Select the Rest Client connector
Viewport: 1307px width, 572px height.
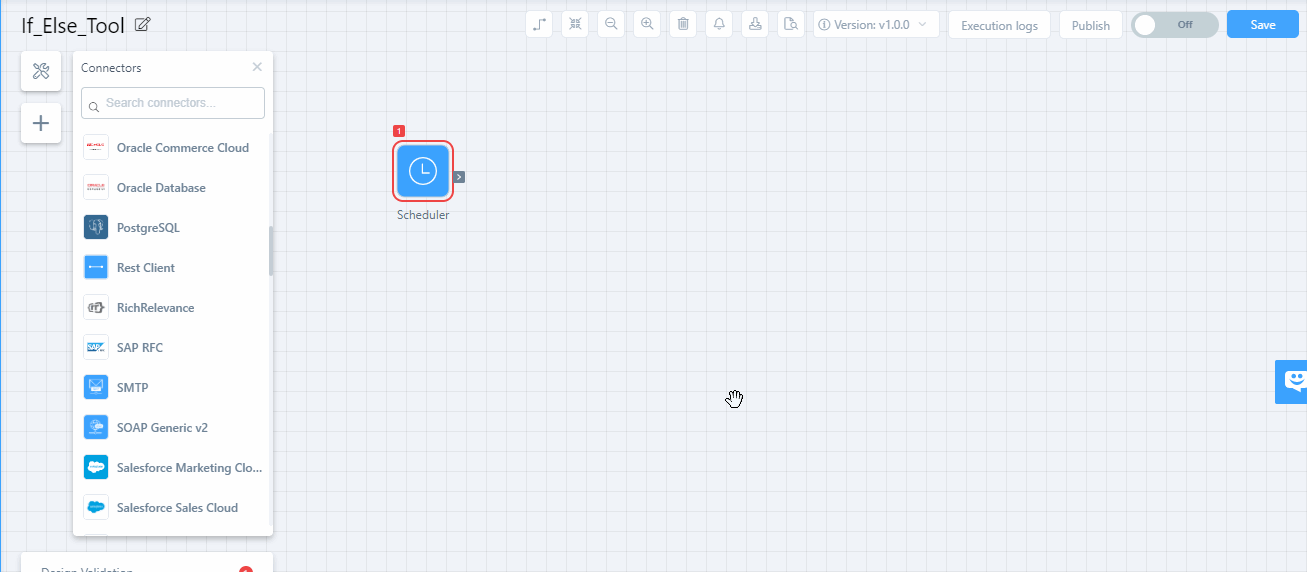click(145, 268)
